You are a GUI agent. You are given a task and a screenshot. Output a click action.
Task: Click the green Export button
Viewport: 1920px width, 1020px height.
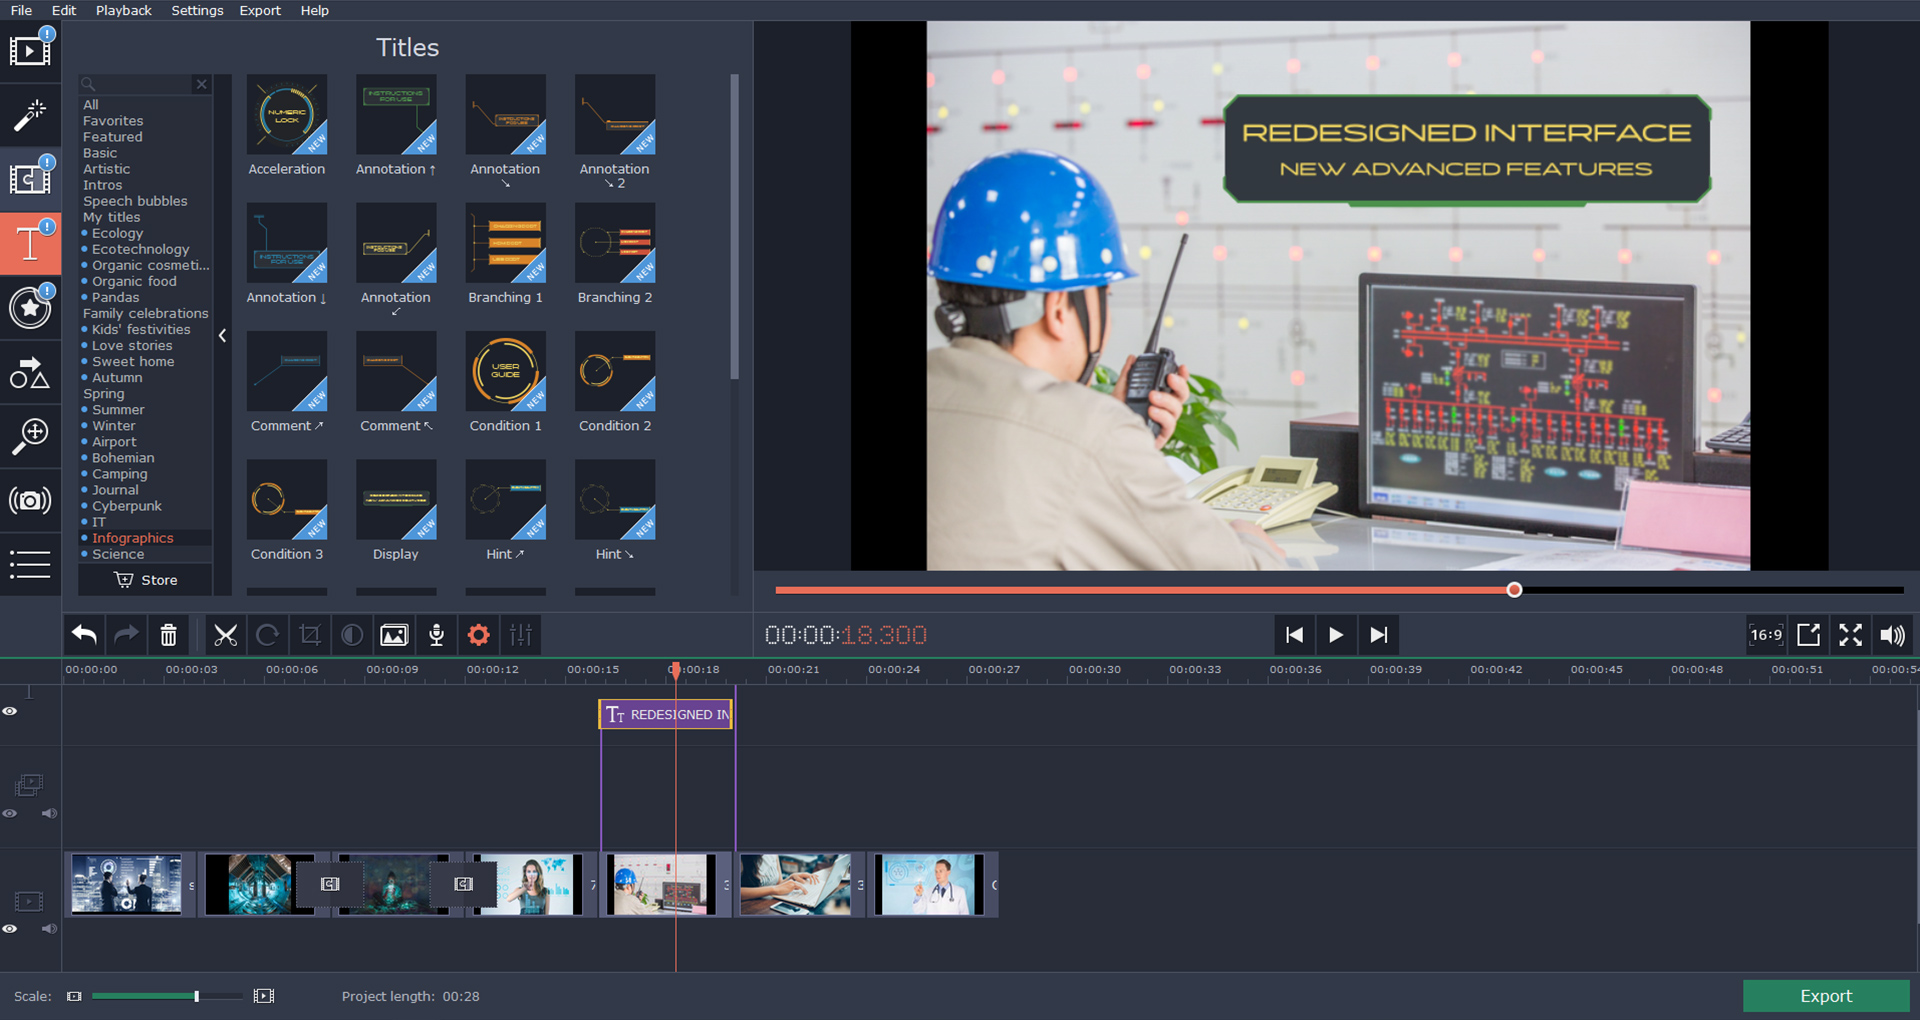[1826, 995]
